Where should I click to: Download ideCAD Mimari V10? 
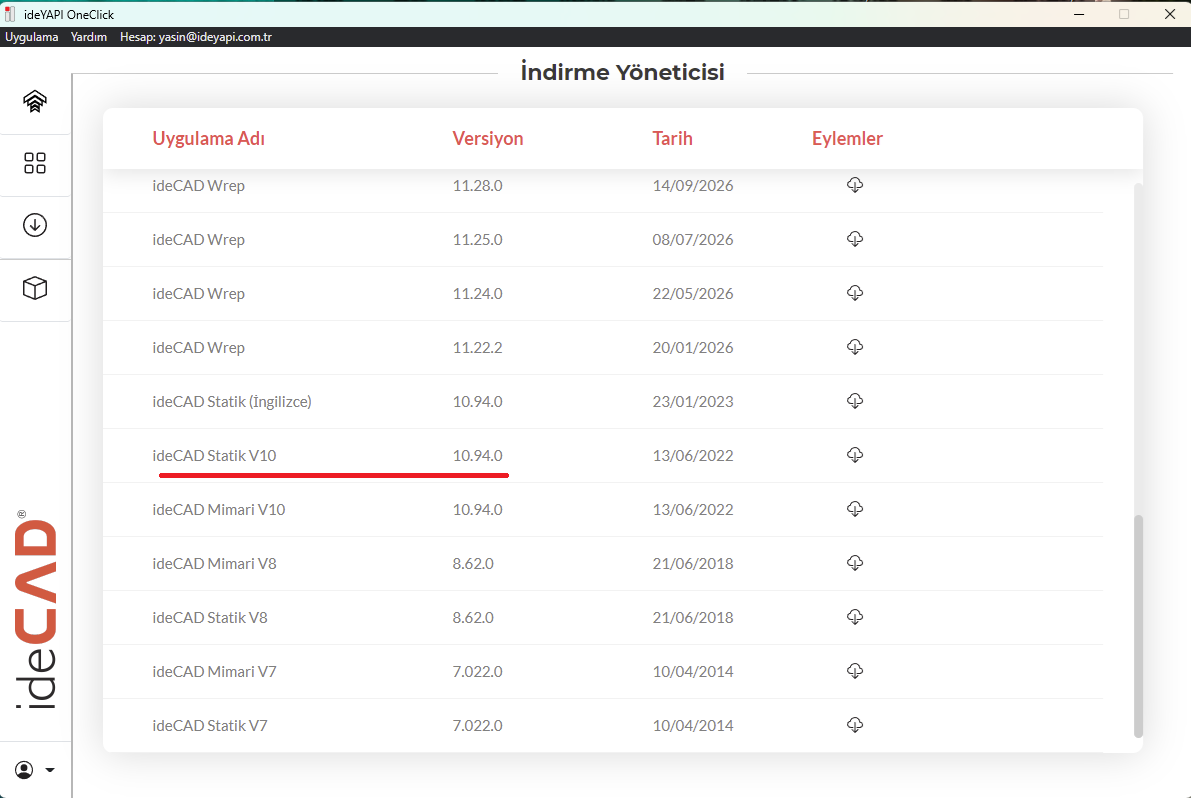(855, 508)
